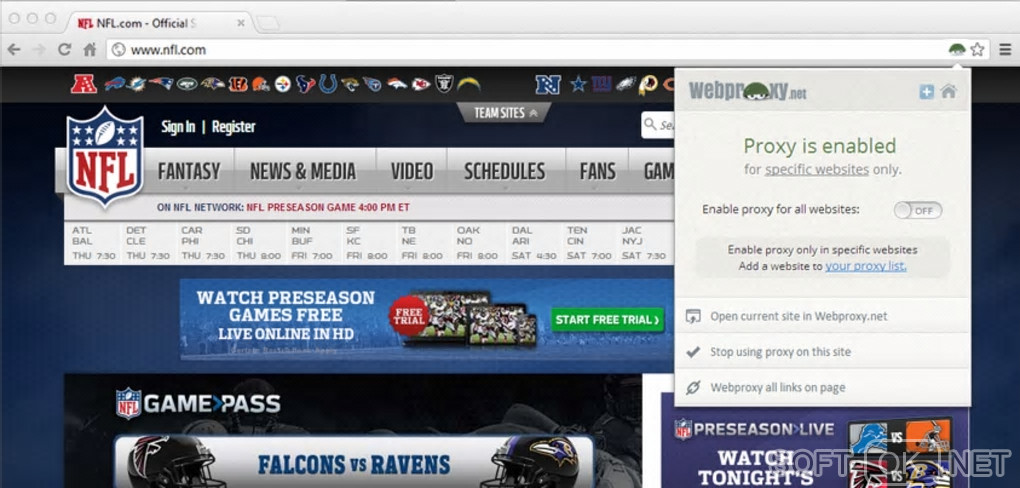Open the New England Patriots team icon

[161, 83]
